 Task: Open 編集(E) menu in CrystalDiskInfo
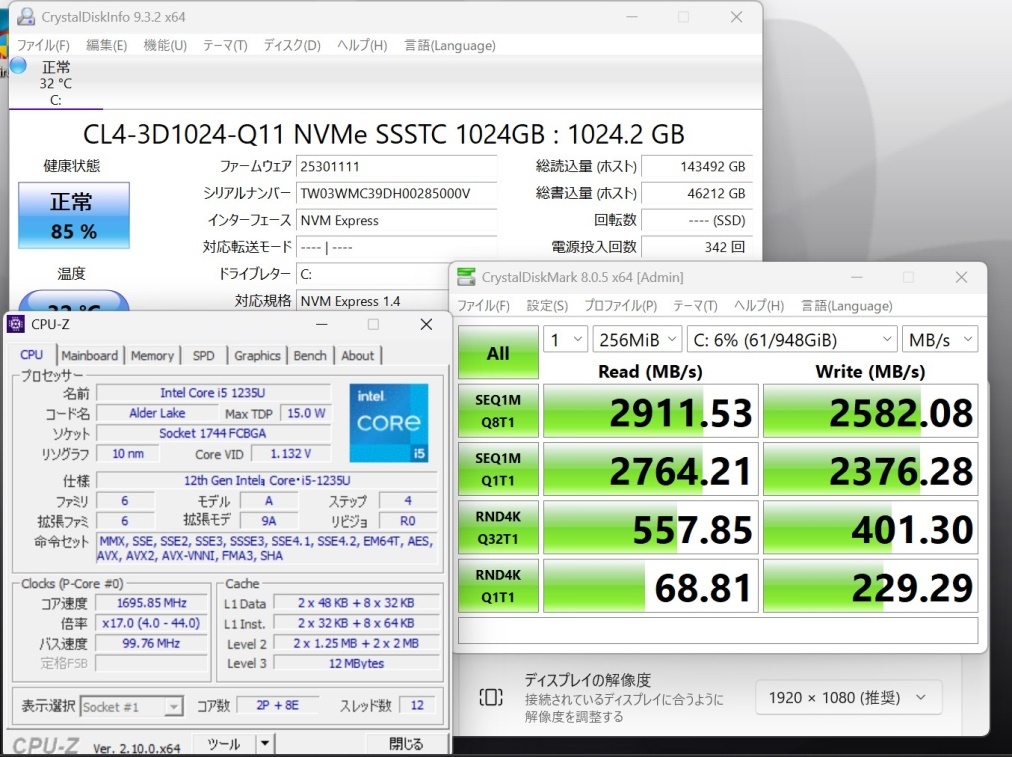106,45
